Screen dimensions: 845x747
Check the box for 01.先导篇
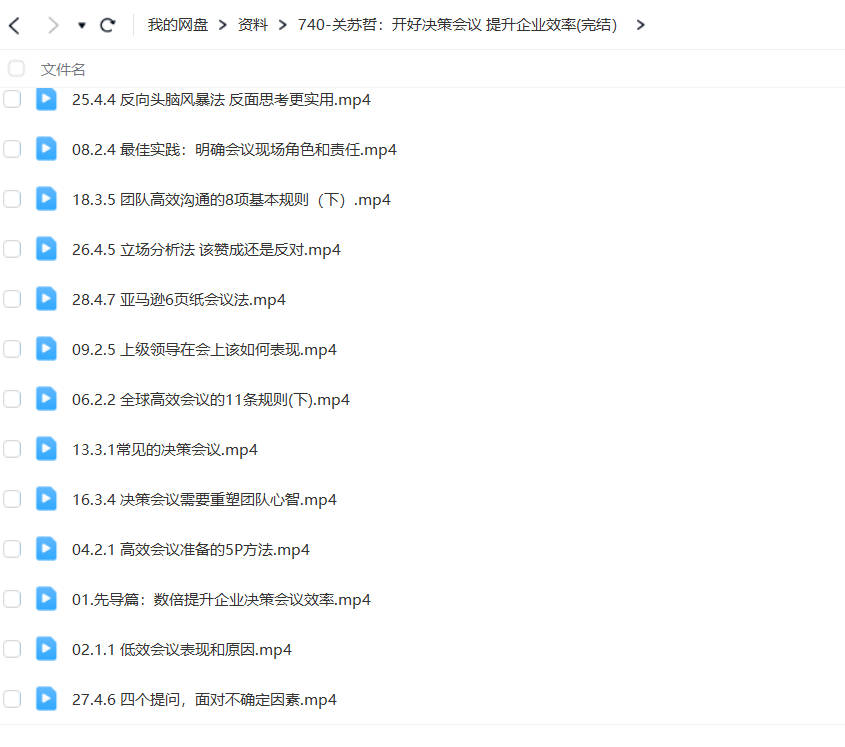12,599
